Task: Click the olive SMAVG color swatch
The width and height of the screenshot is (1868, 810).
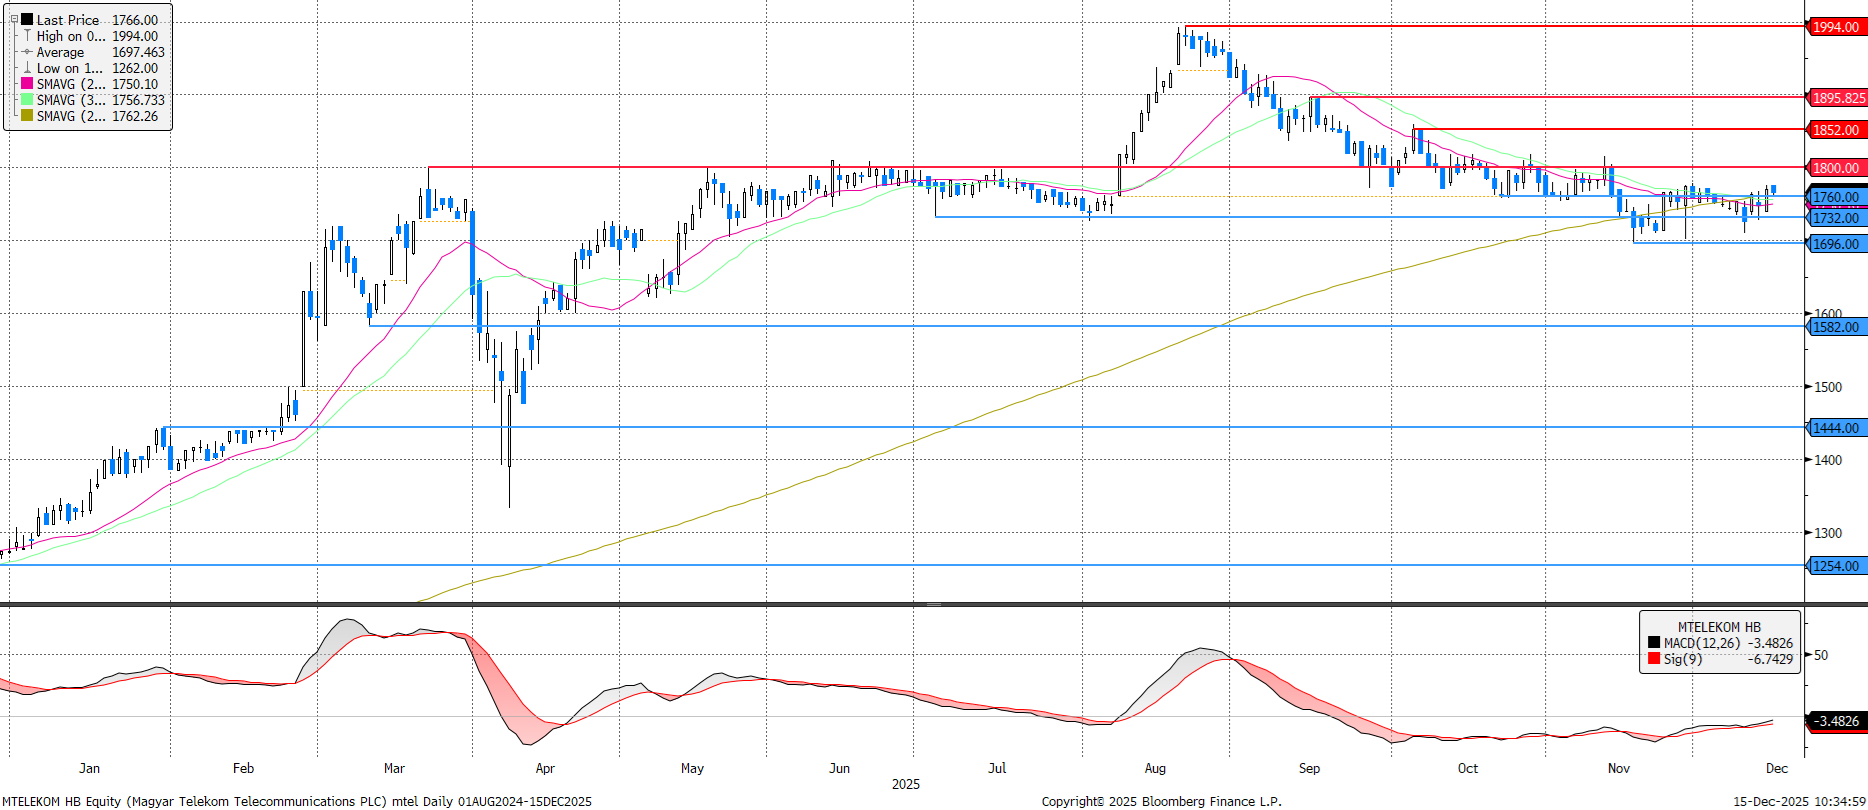Action: coord(27,116)
